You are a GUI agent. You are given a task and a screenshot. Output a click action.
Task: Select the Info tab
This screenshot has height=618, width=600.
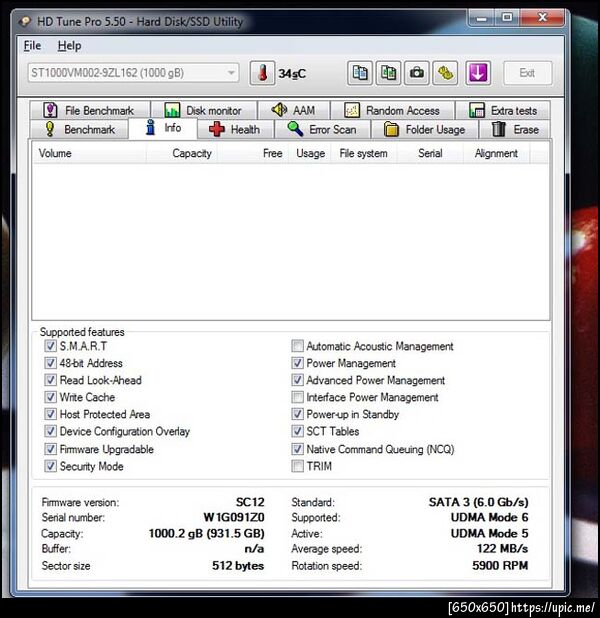click(163, 128)
